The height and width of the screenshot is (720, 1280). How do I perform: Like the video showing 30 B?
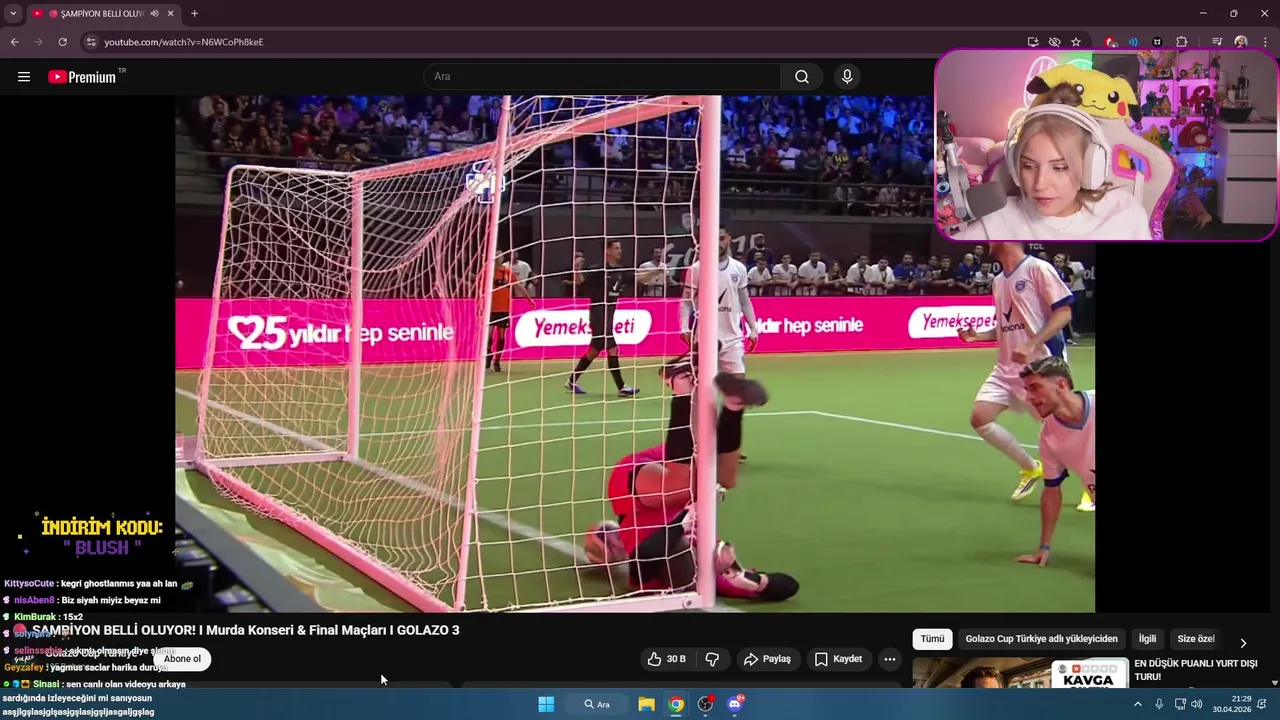click(x=666, y=659)
